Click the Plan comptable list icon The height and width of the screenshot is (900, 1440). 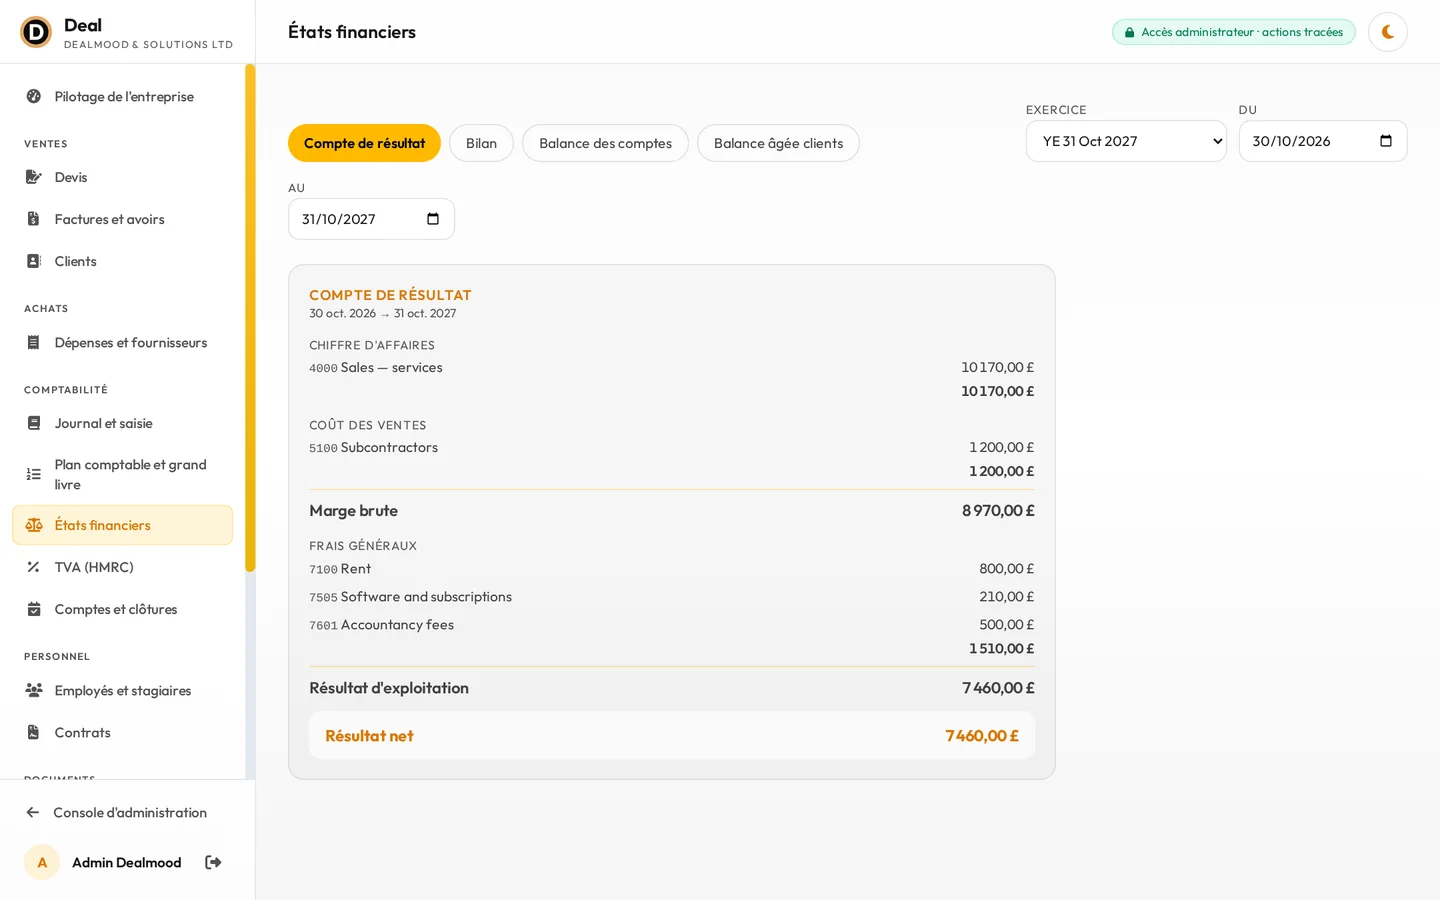[34, 474]
